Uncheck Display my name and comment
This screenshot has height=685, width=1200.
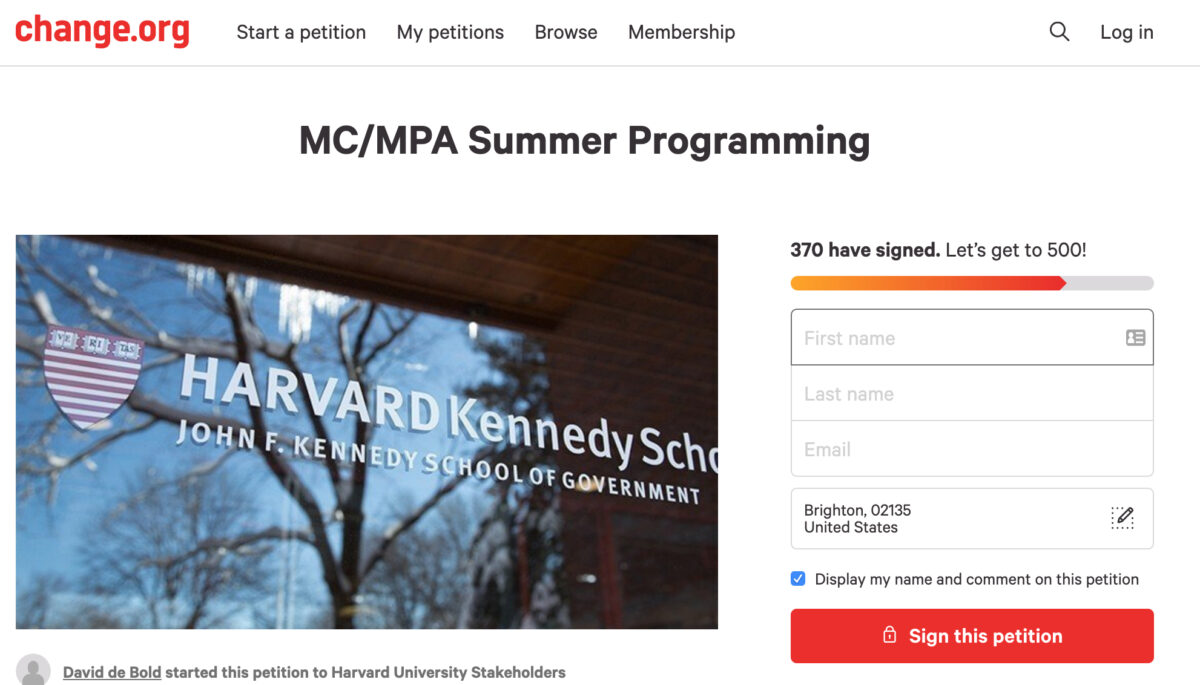tap(798, 579)
